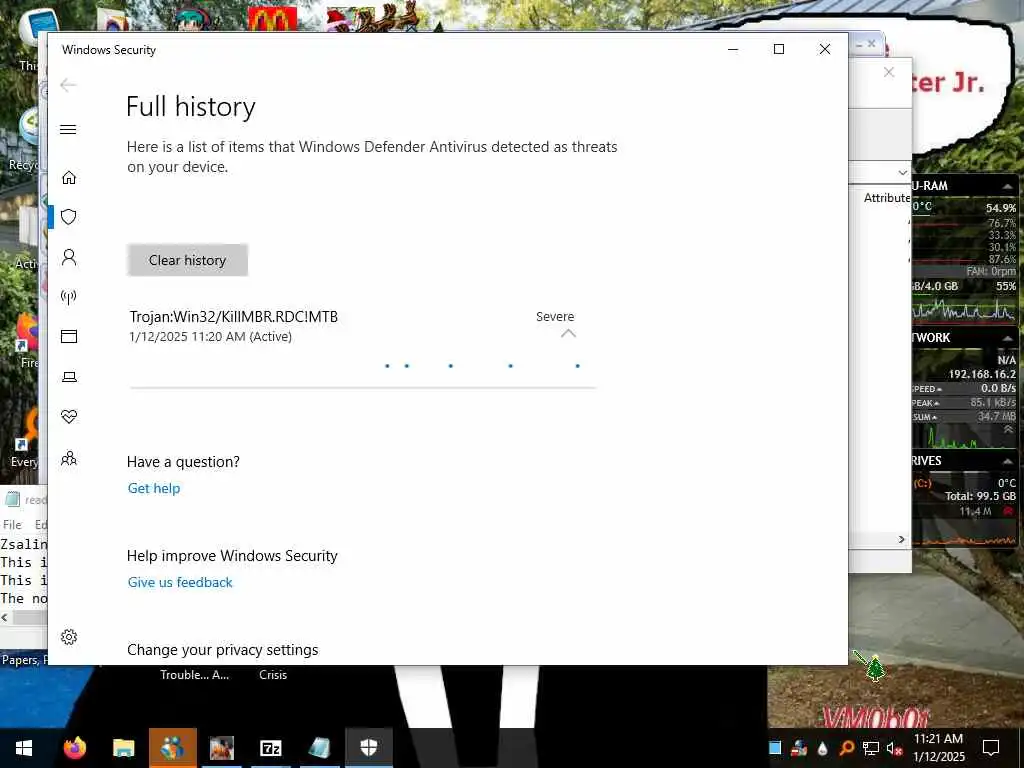Select Virus & threat protection shield icon

pos(69,217)
